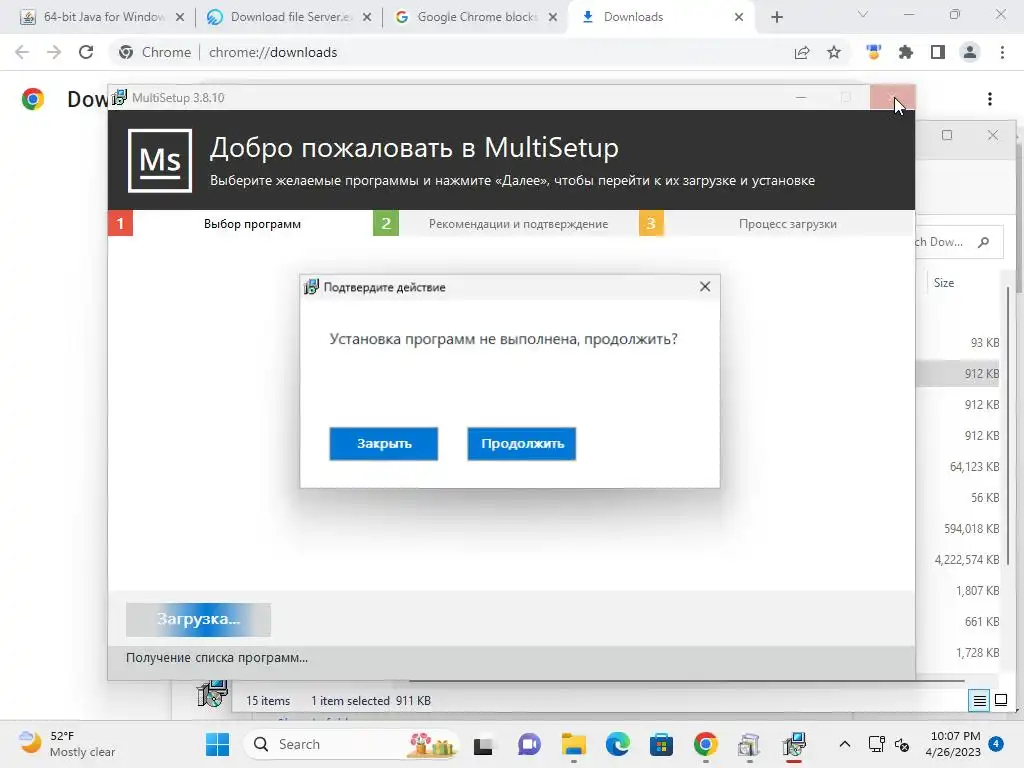Open File Explorer from taskbar
The width and height of the screenshot is (1024, 768).
click(573, 744)
